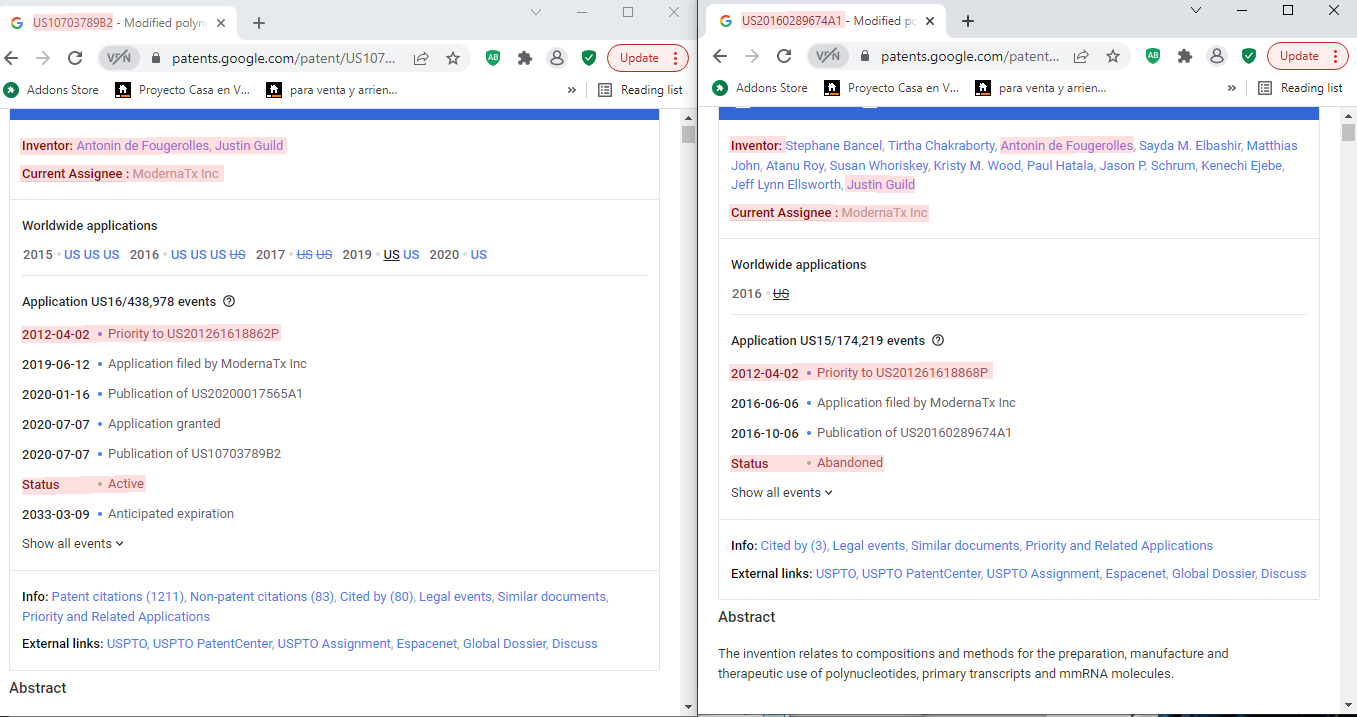The height and width of the screenshot is (717, 1357).
Task: Open bookmarks overflow chevron in left browser
Action: click(572, 90)
